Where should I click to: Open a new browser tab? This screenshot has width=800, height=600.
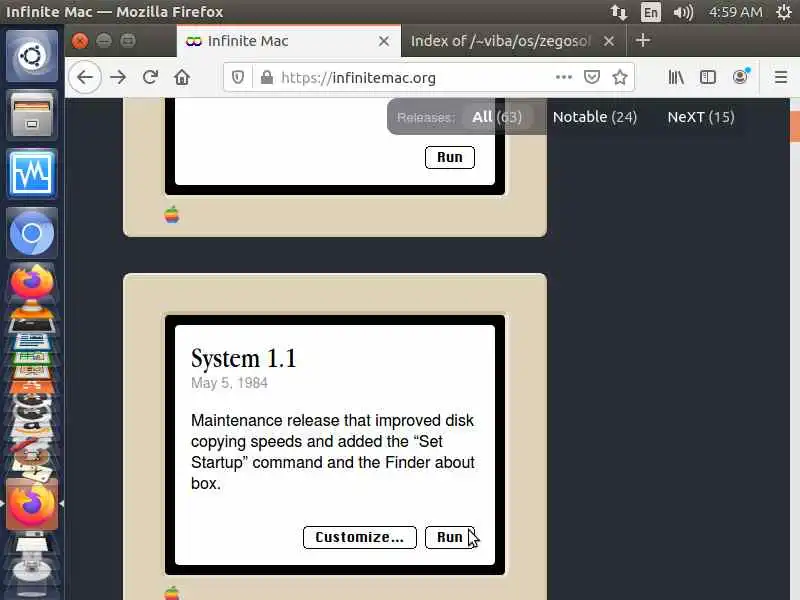(x=643, y=40)
